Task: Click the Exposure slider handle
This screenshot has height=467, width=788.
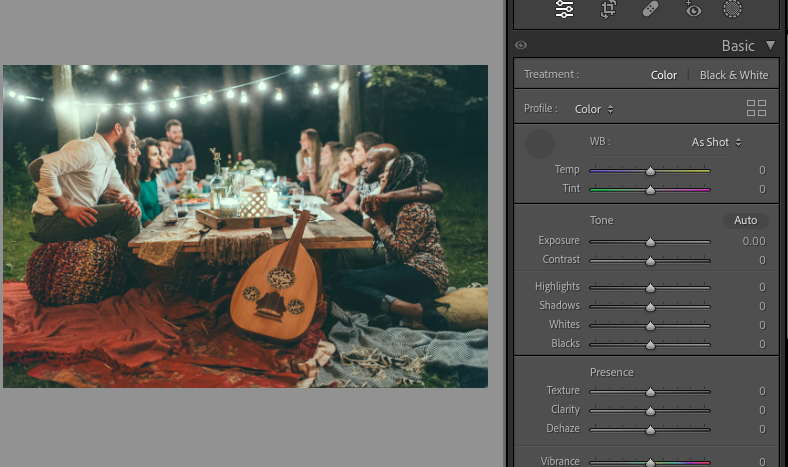Action: point(650,242)
